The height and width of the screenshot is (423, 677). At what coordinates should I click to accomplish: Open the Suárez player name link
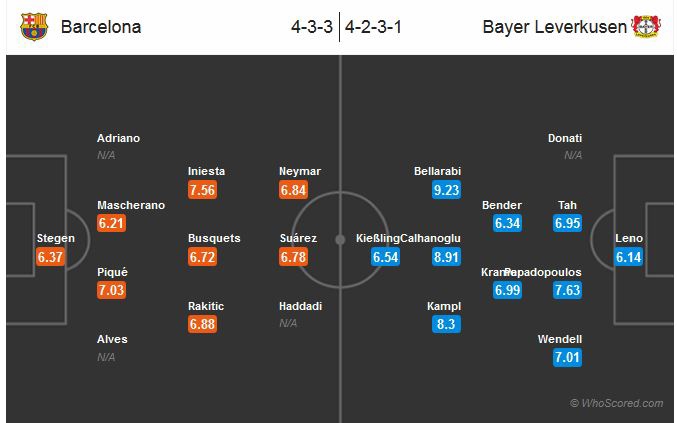(x=300, y=238)
